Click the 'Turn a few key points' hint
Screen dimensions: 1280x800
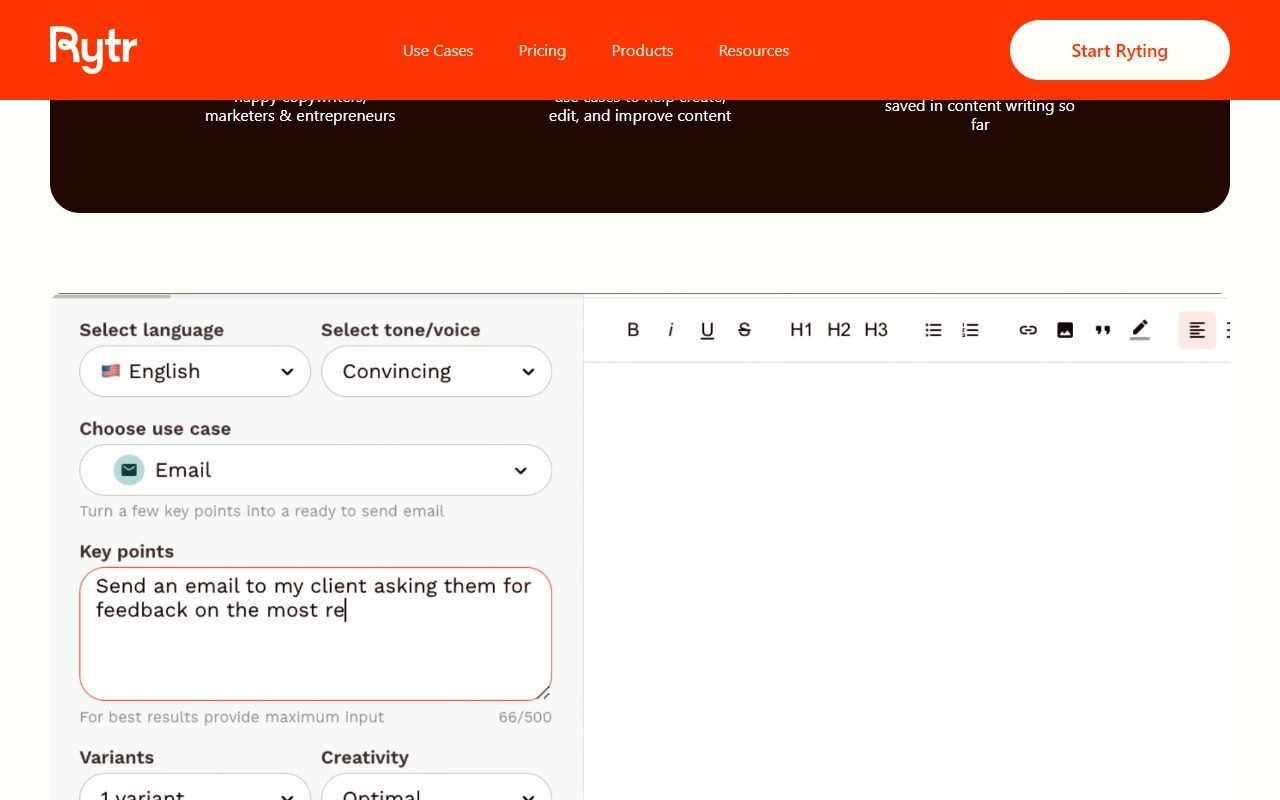tap(262, 511)
